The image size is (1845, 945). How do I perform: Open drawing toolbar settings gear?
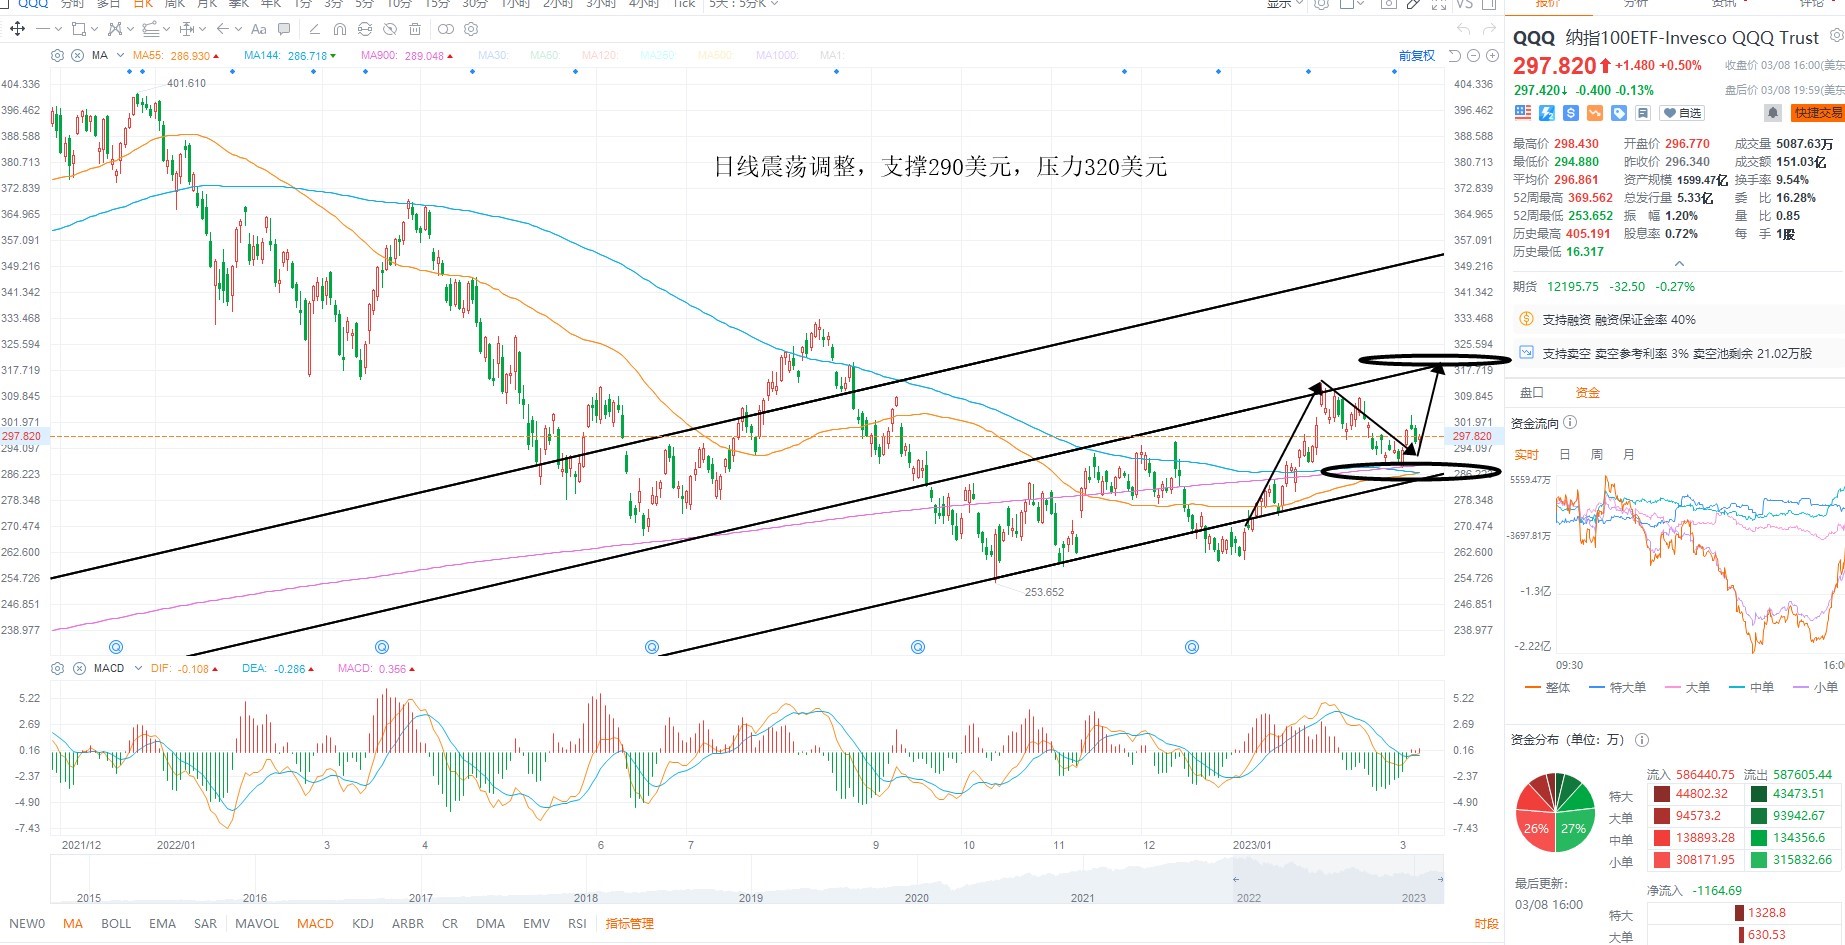[x=471, y=29]
